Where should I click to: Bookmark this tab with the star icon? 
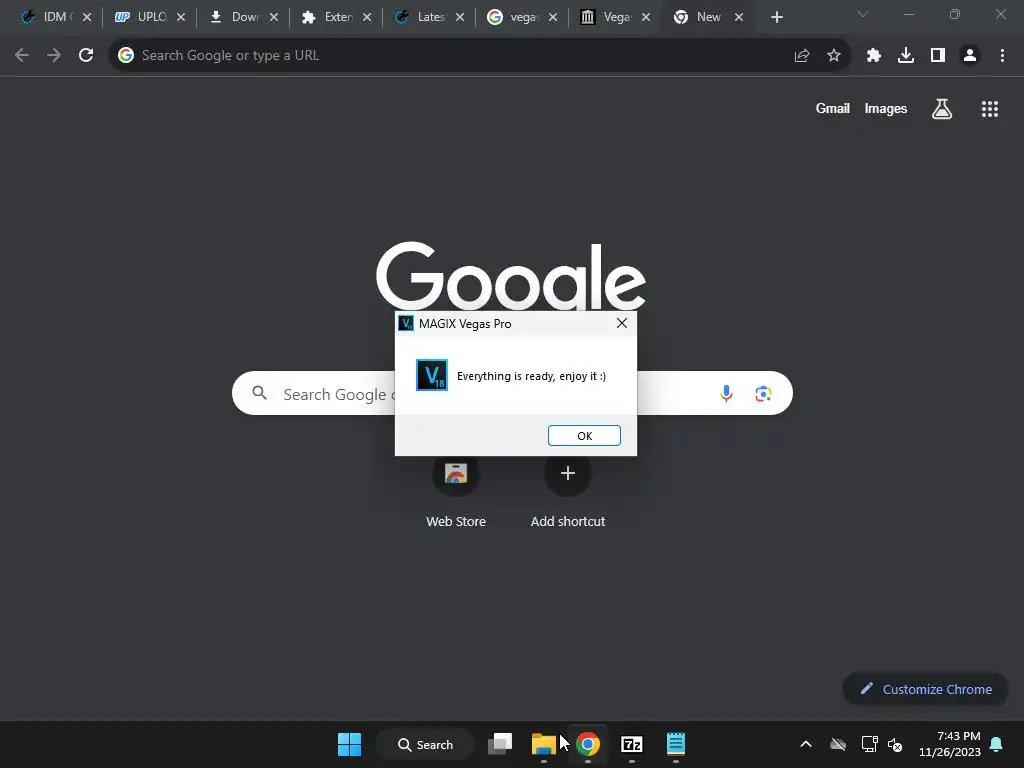834,56
